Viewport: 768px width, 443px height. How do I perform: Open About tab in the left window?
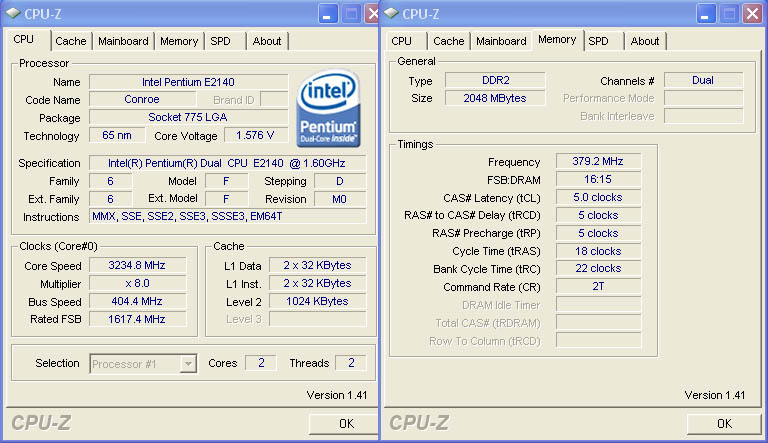[x=267, y=41]
